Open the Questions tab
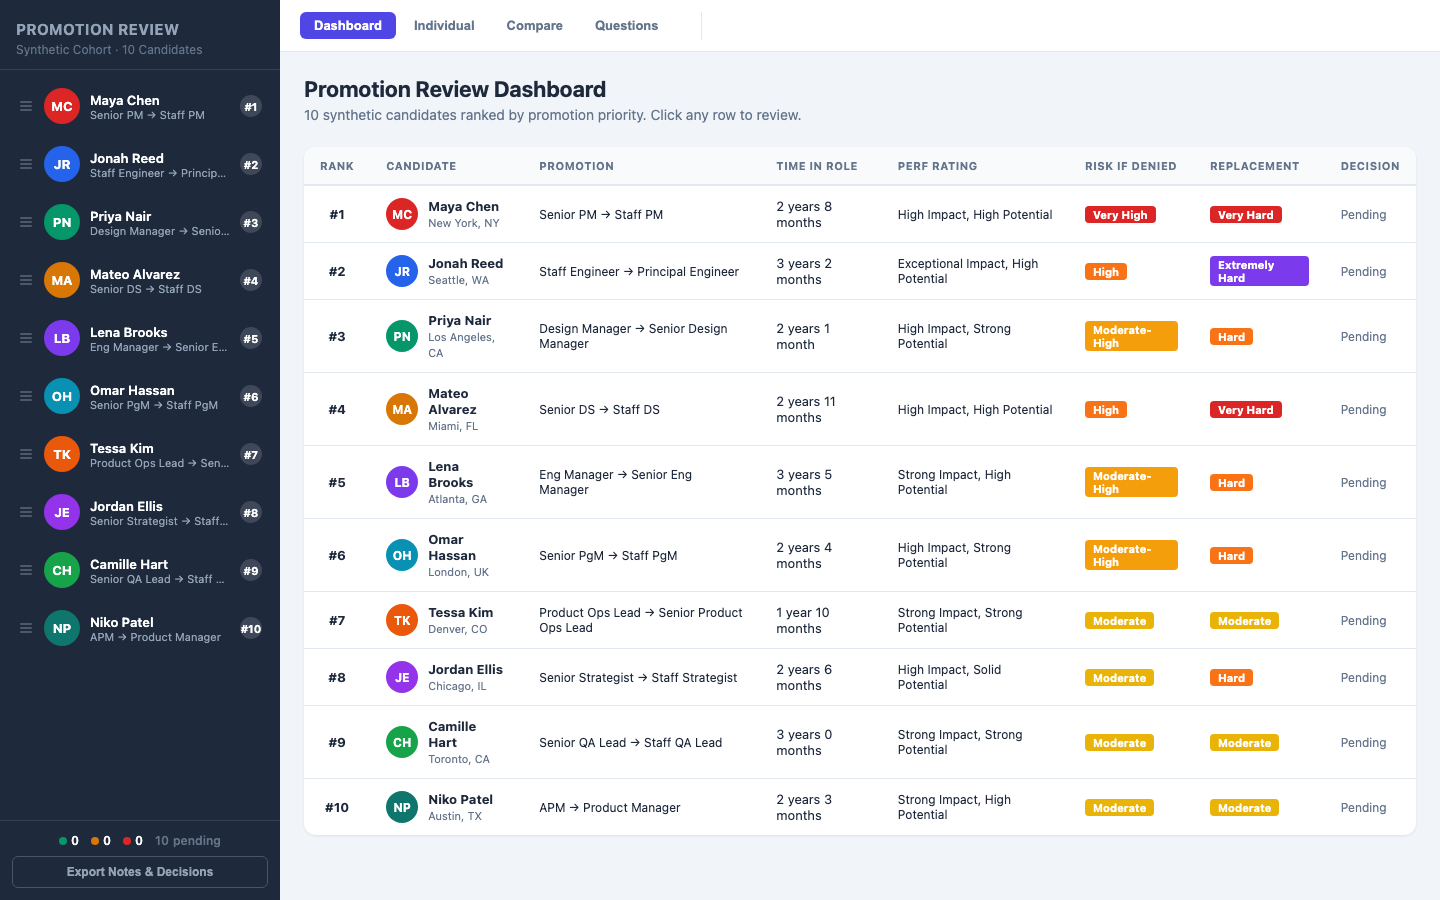 [626, 25]
